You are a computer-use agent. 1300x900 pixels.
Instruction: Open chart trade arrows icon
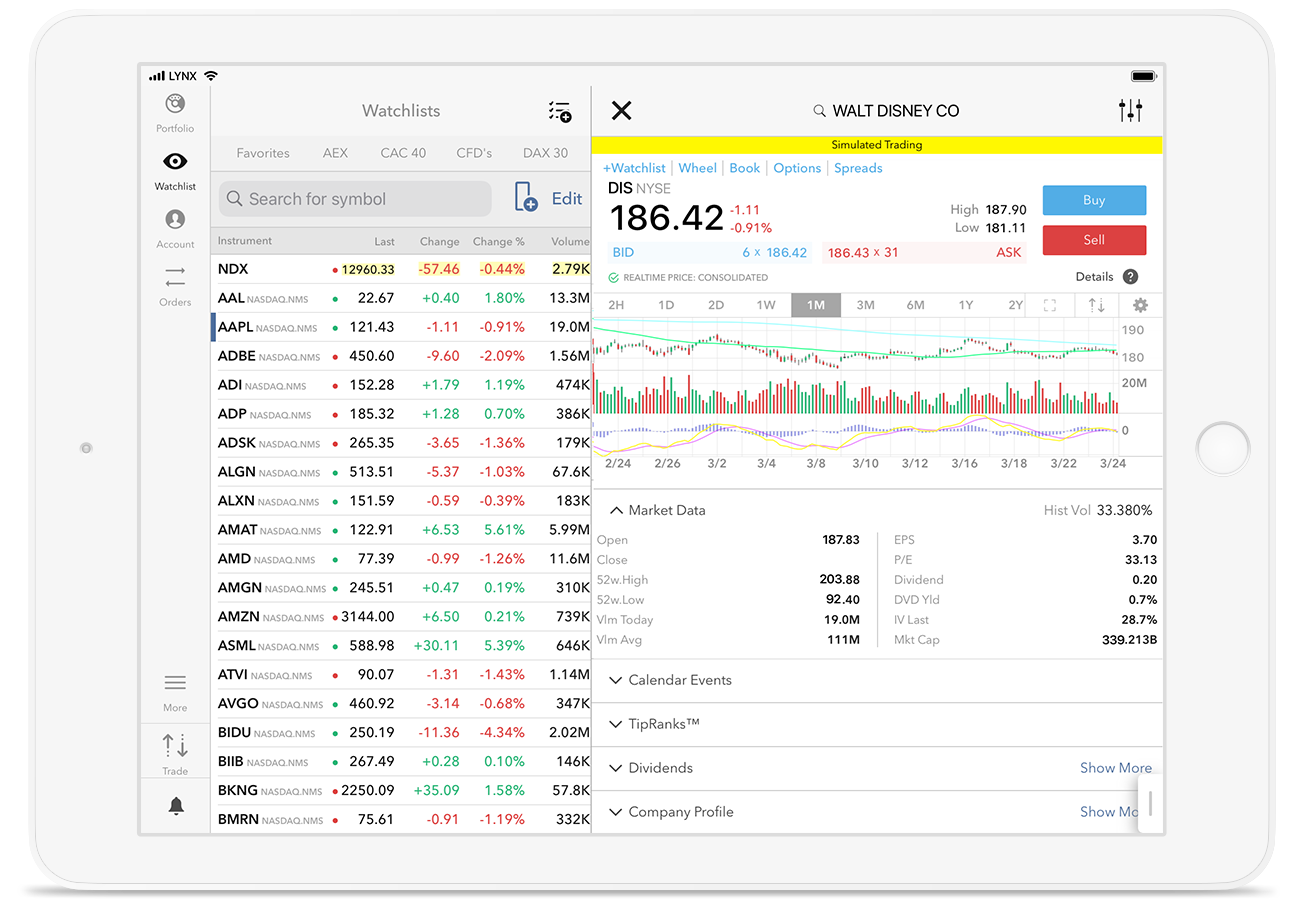coord(1097,305)
